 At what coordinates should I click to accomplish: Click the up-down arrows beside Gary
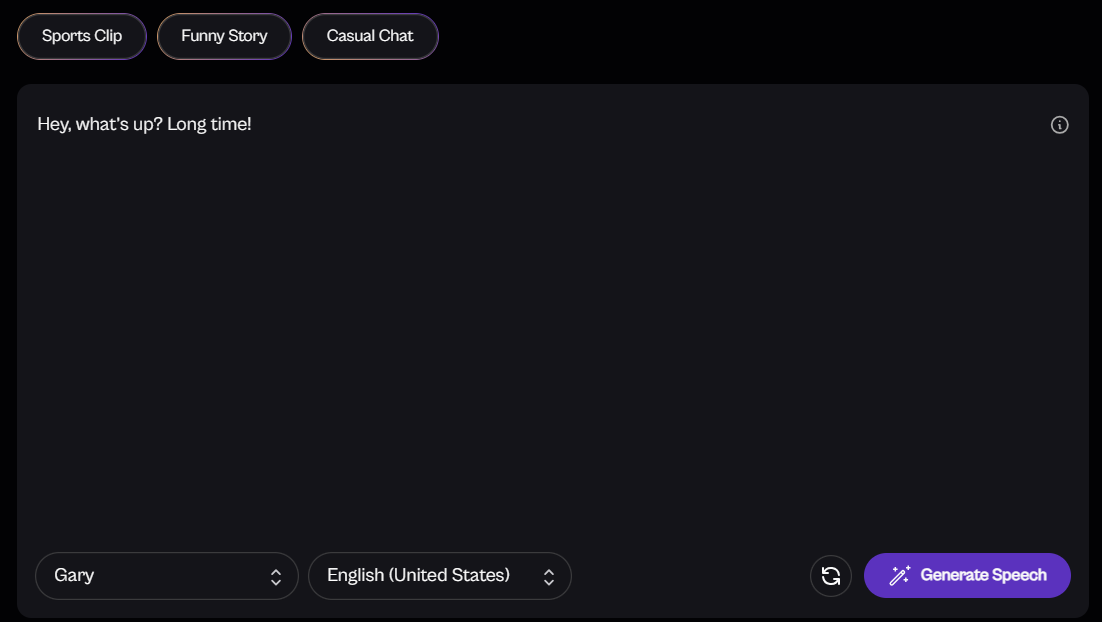pos(276,577)
